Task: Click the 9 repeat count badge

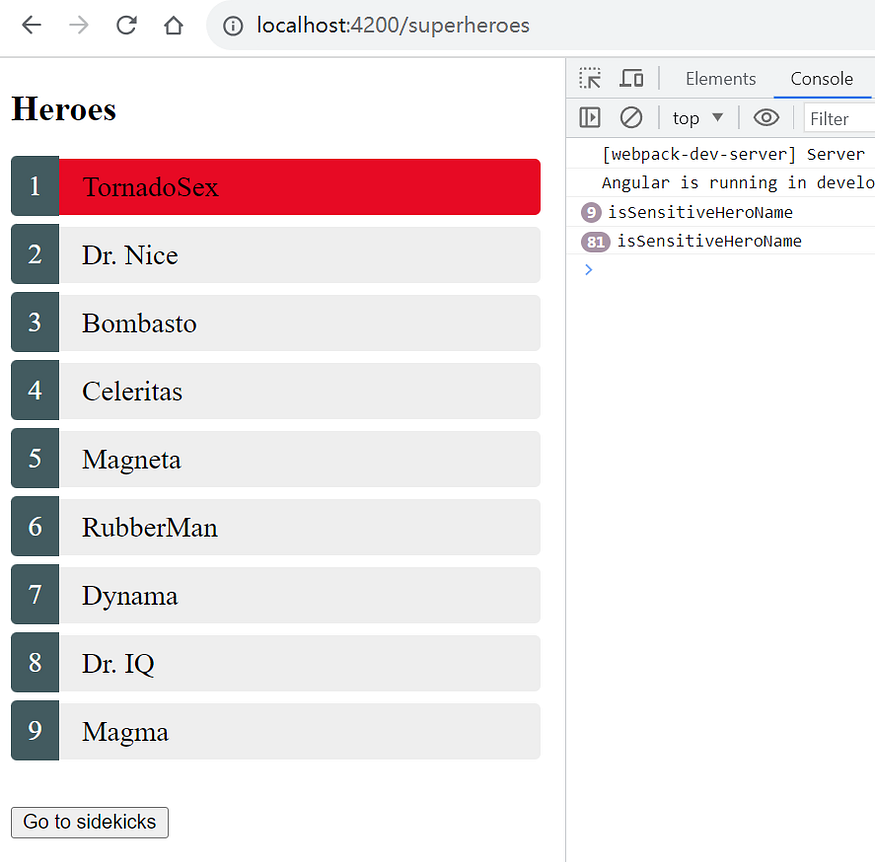Action: pyautogui.click(x=591, y=213)
